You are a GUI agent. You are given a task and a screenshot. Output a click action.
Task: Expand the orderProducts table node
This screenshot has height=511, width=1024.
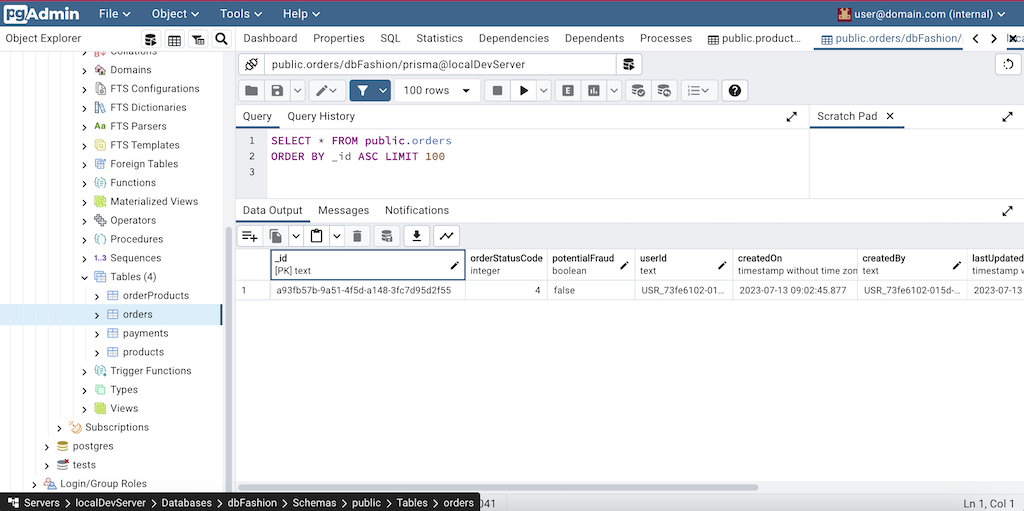click(97, 296)
